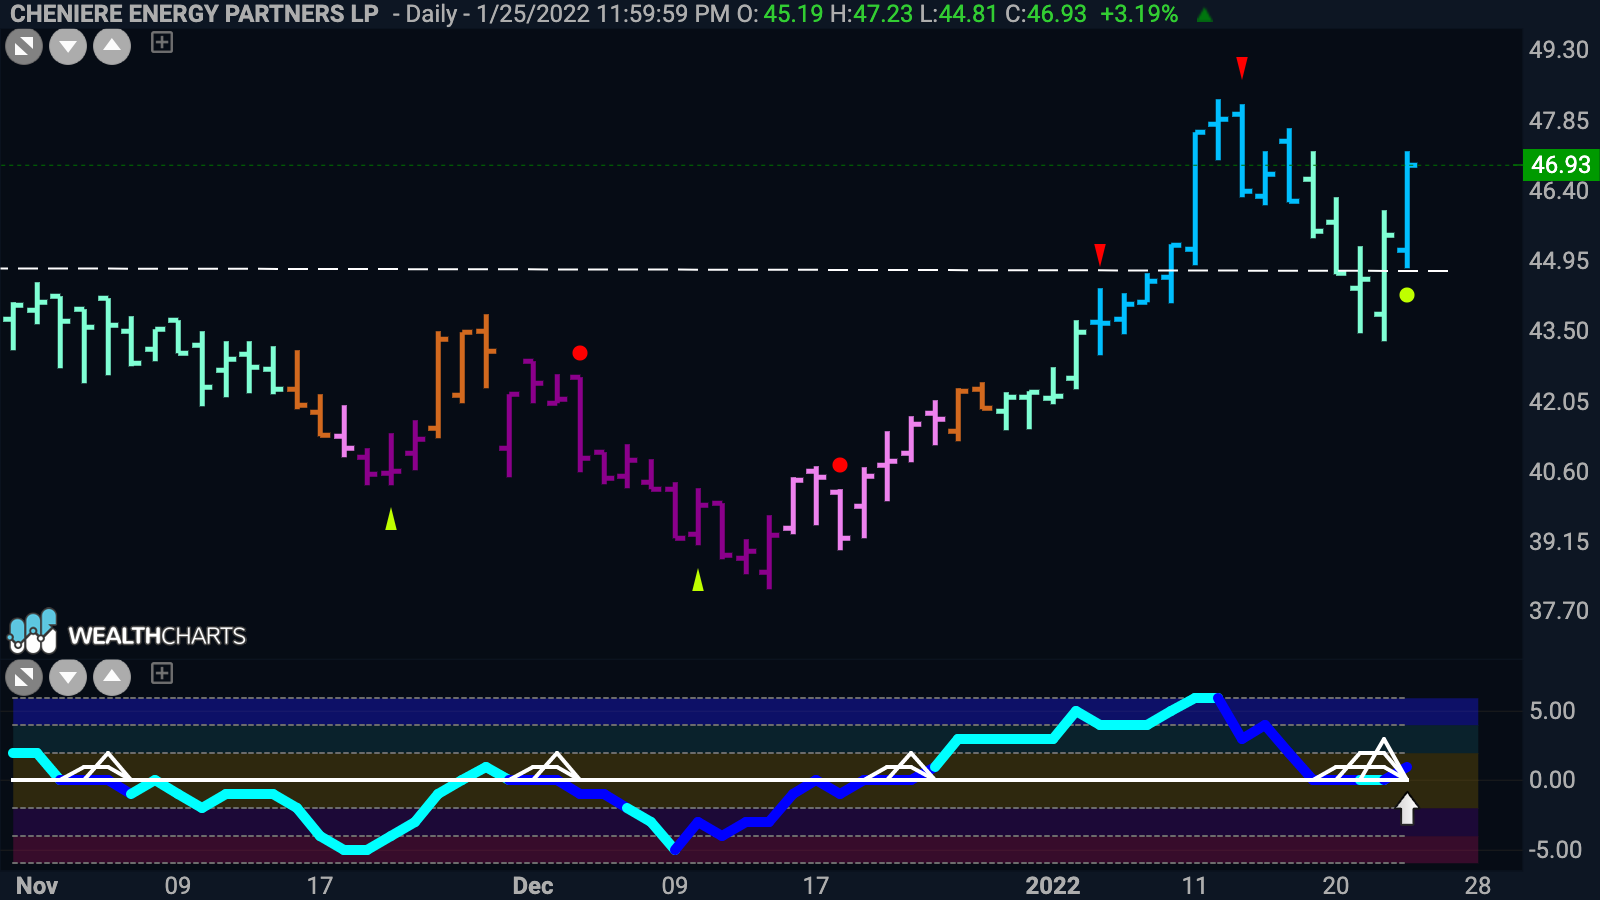Click the 44.95 price axis label
Viewport: 1600px width, 900px height.
point(1558,261)
